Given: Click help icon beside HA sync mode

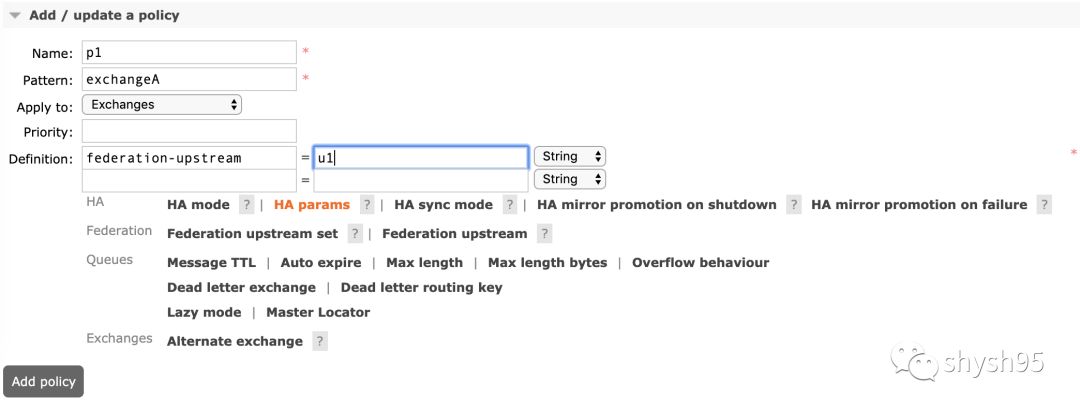Looking at the screenshot, I should pyautogui.click(x=510, y=205).
